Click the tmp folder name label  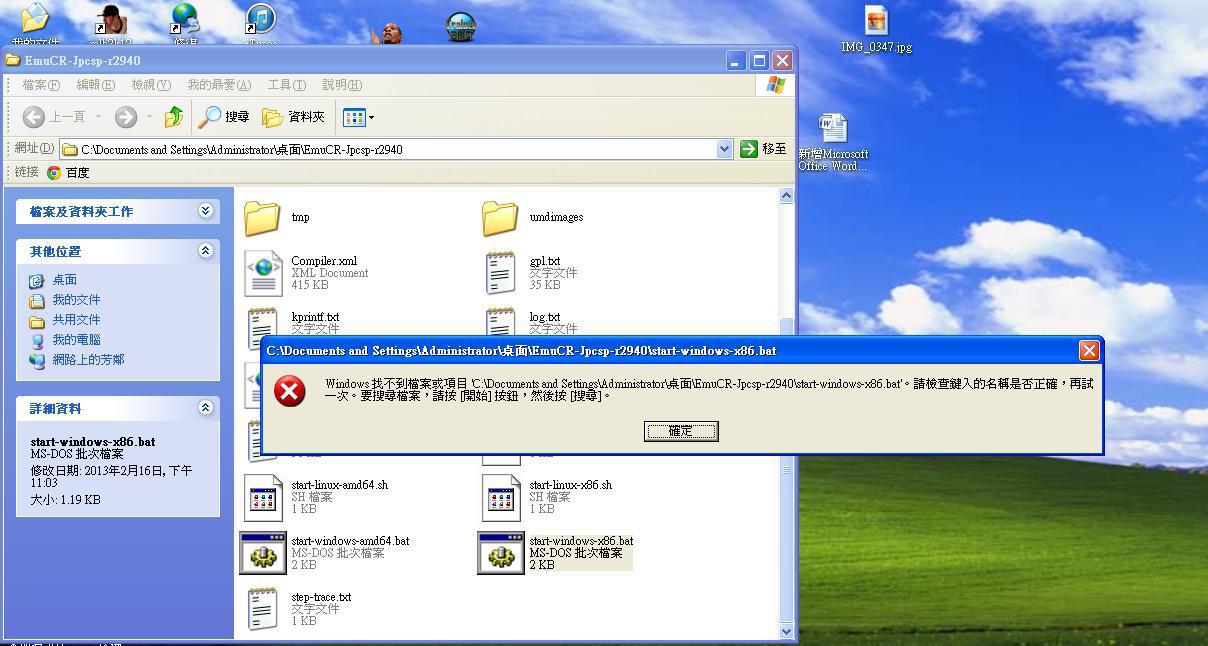pos(300,217)
